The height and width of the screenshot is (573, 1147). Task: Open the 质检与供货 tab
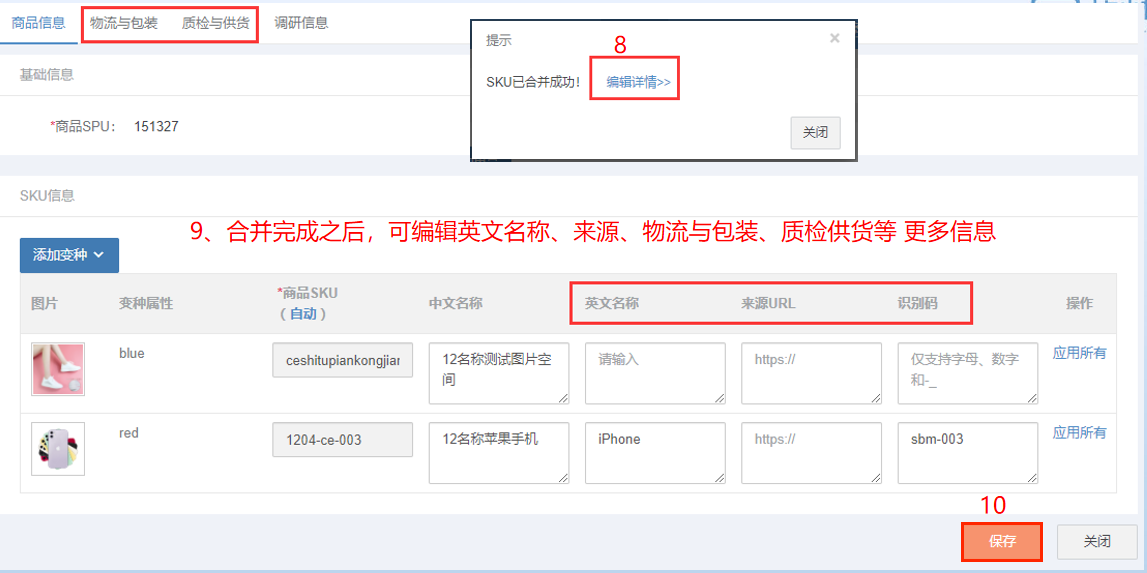click(x=215, y=23)
